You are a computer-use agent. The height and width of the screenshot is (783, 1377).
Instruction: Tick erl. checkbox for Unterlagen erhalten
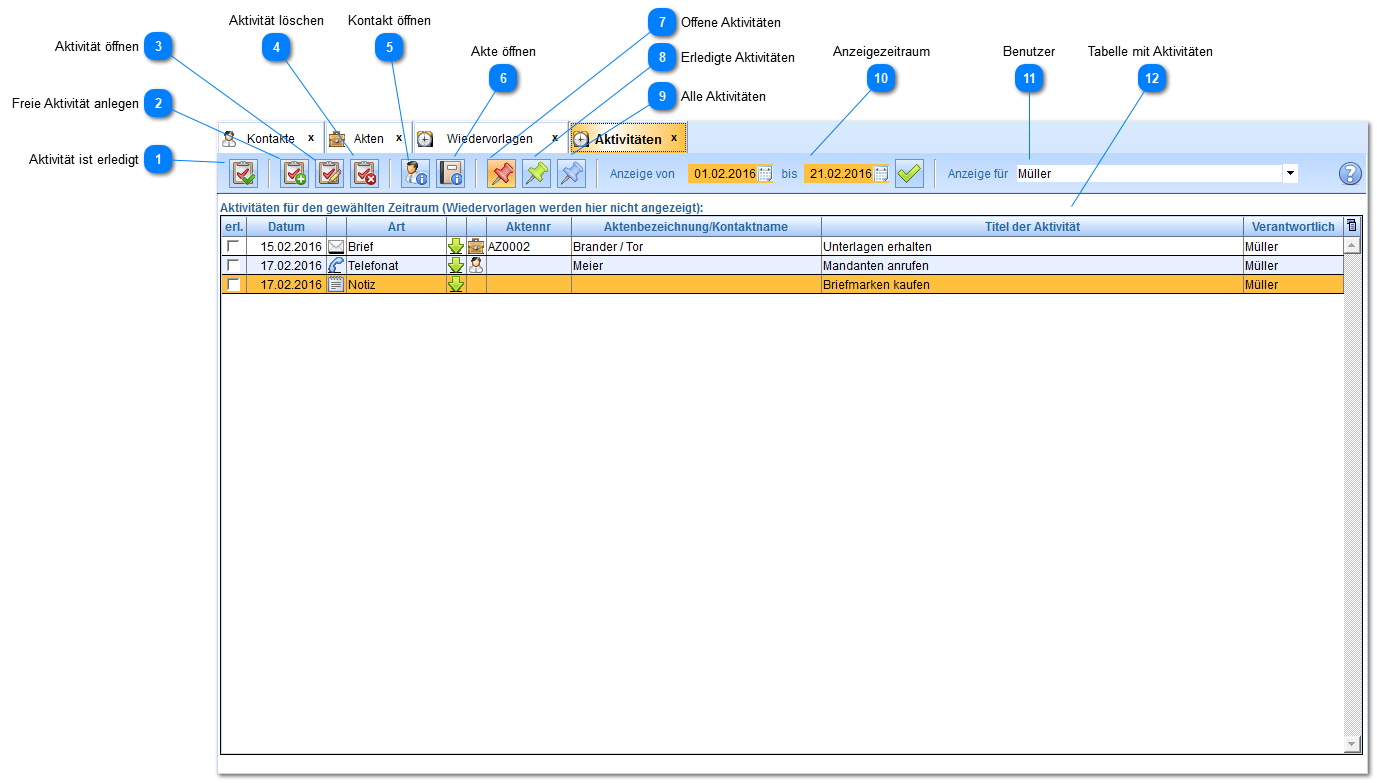click(233, 246)
